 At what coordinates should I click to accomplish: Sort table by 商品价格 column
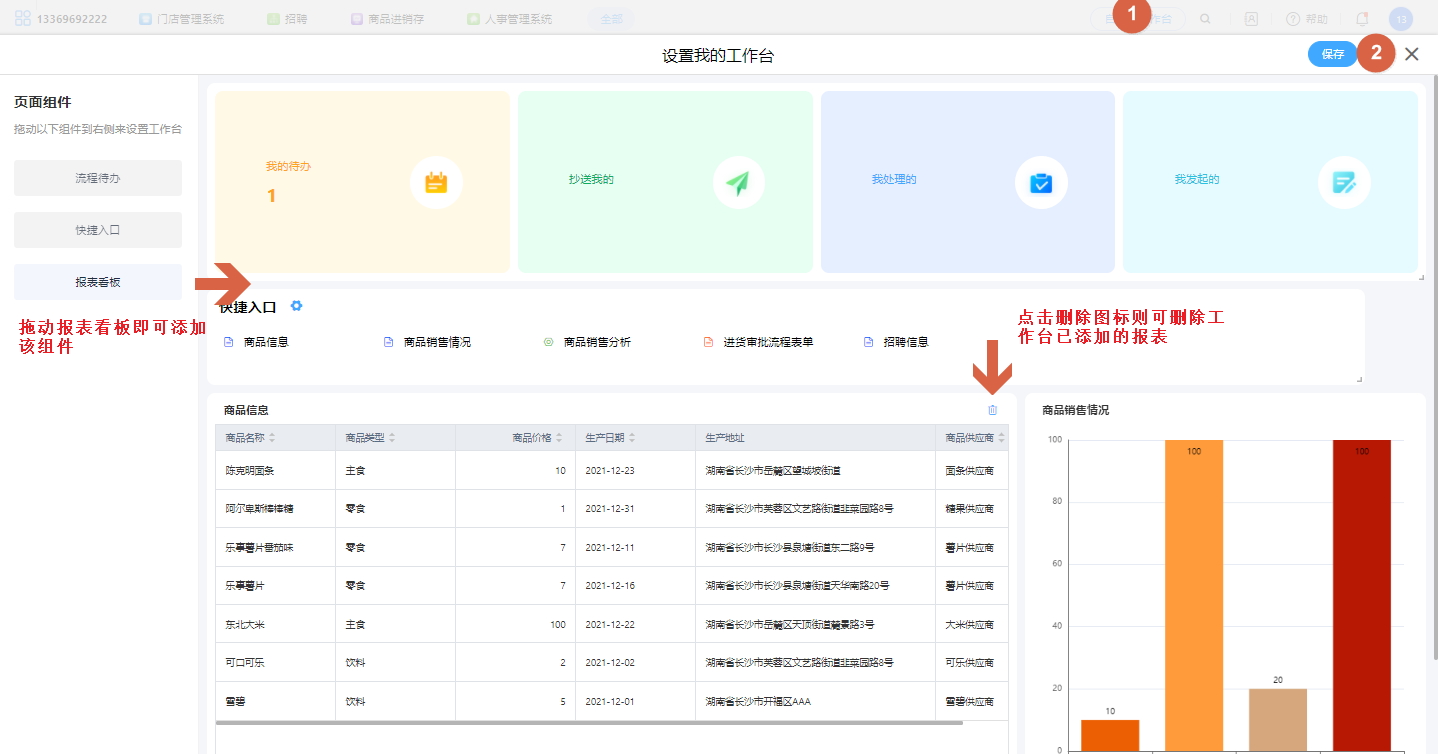pos(559,438)
